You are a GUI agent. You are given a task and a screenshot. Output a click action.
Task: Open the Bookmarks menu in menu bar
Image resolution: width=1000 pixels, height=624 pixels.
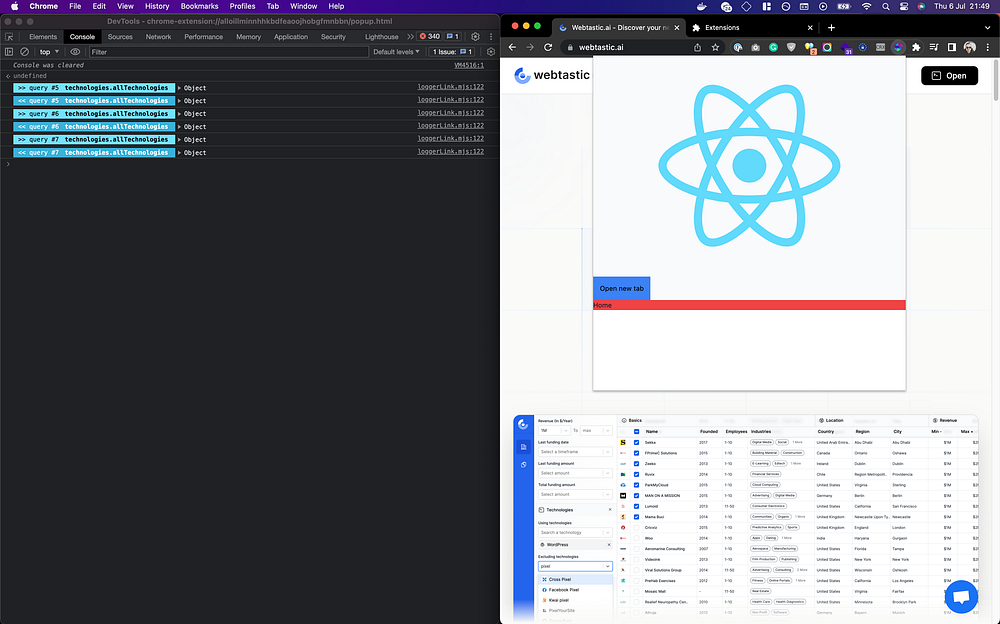200,6
